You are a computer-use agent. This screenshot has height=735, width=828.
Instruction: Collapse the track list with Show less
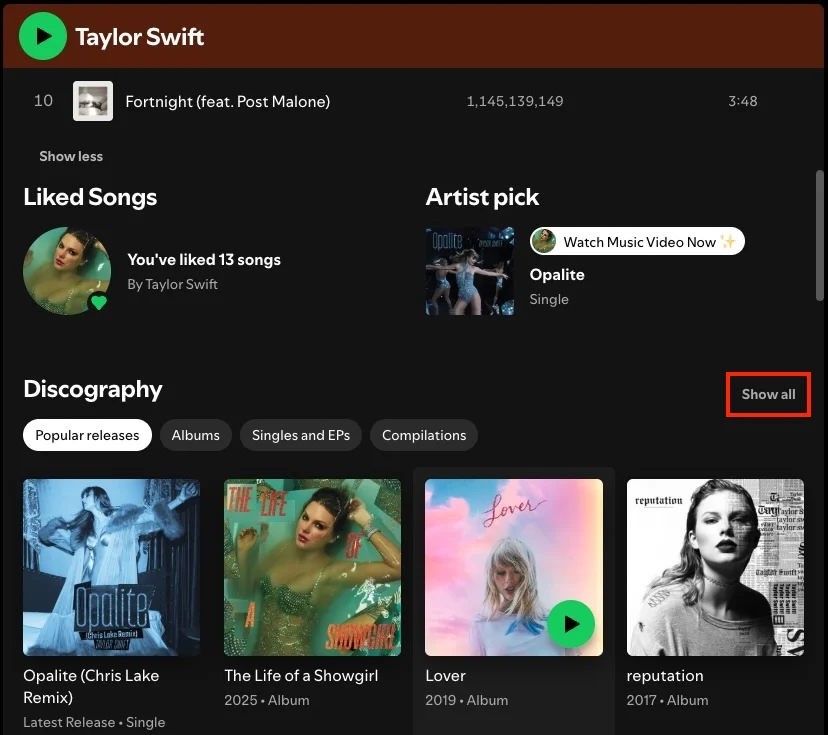(x=70, y=156)
